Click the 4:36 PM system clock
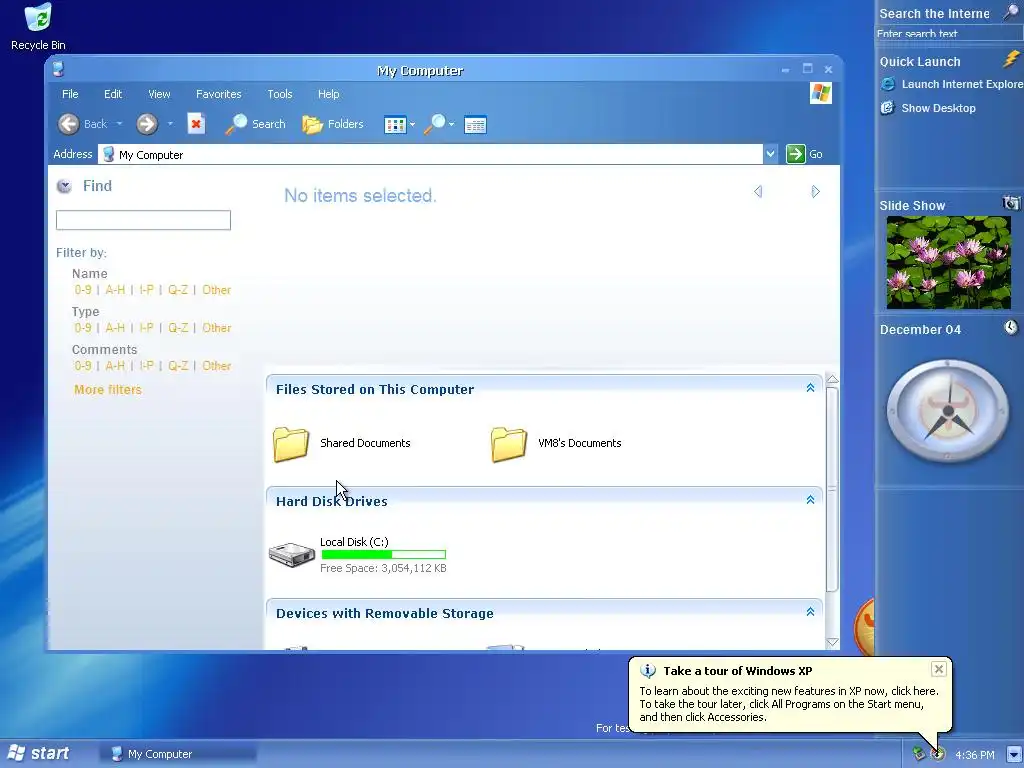The image size is (1024, 768). (x=974, y=755)
